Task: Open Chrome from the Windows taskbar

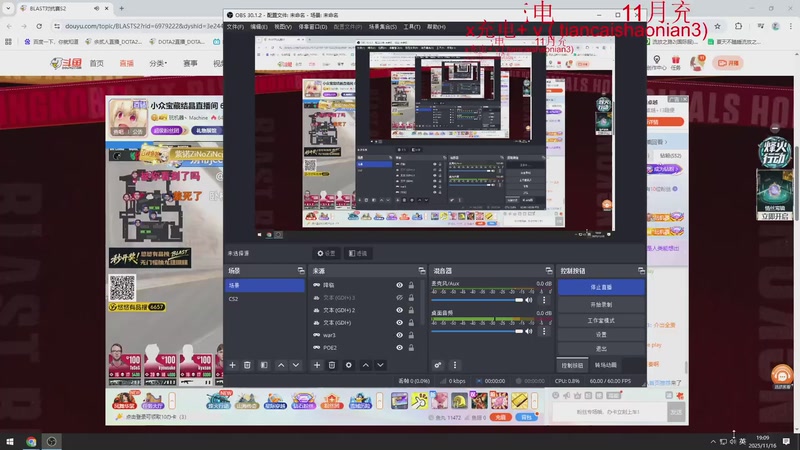Action: [x=31, y=441]
